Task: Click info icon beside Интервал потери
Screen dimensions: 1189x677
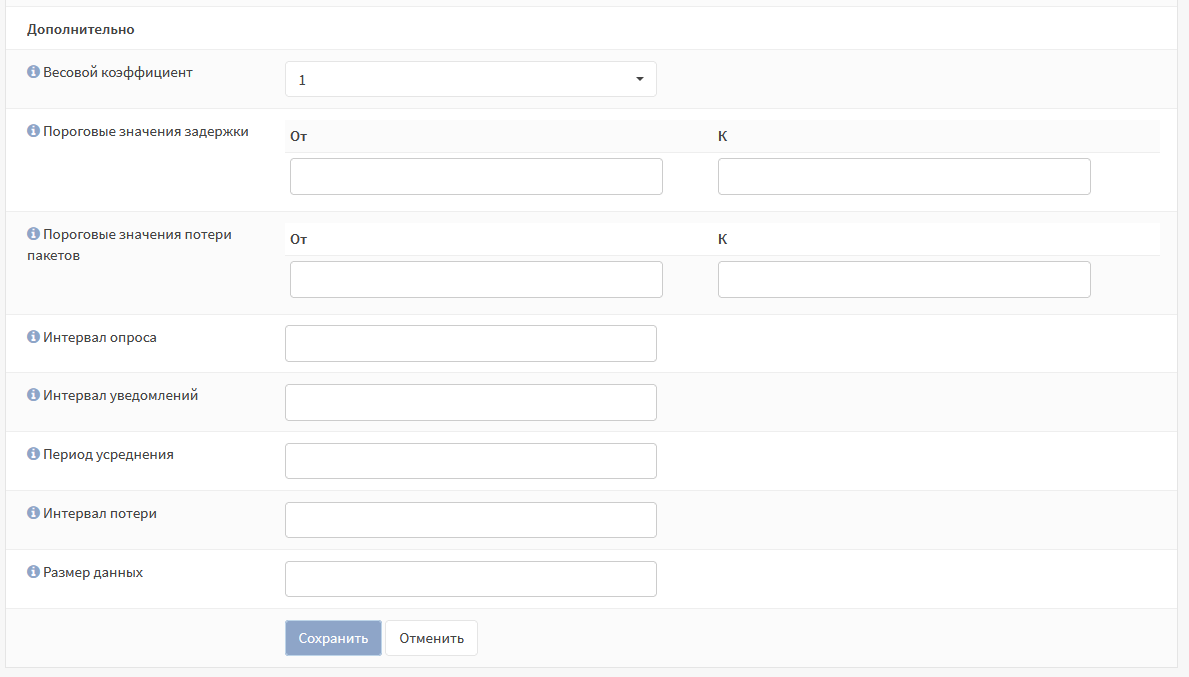Action: [x=33, y=513]
